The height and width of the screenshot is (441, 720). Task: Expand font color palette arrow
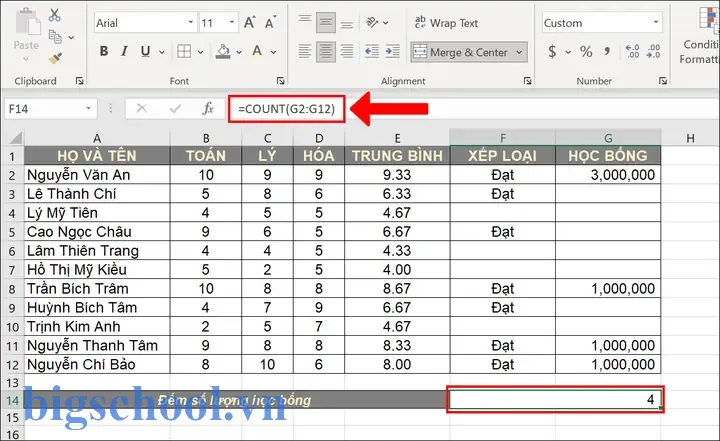tap(273, 52)
